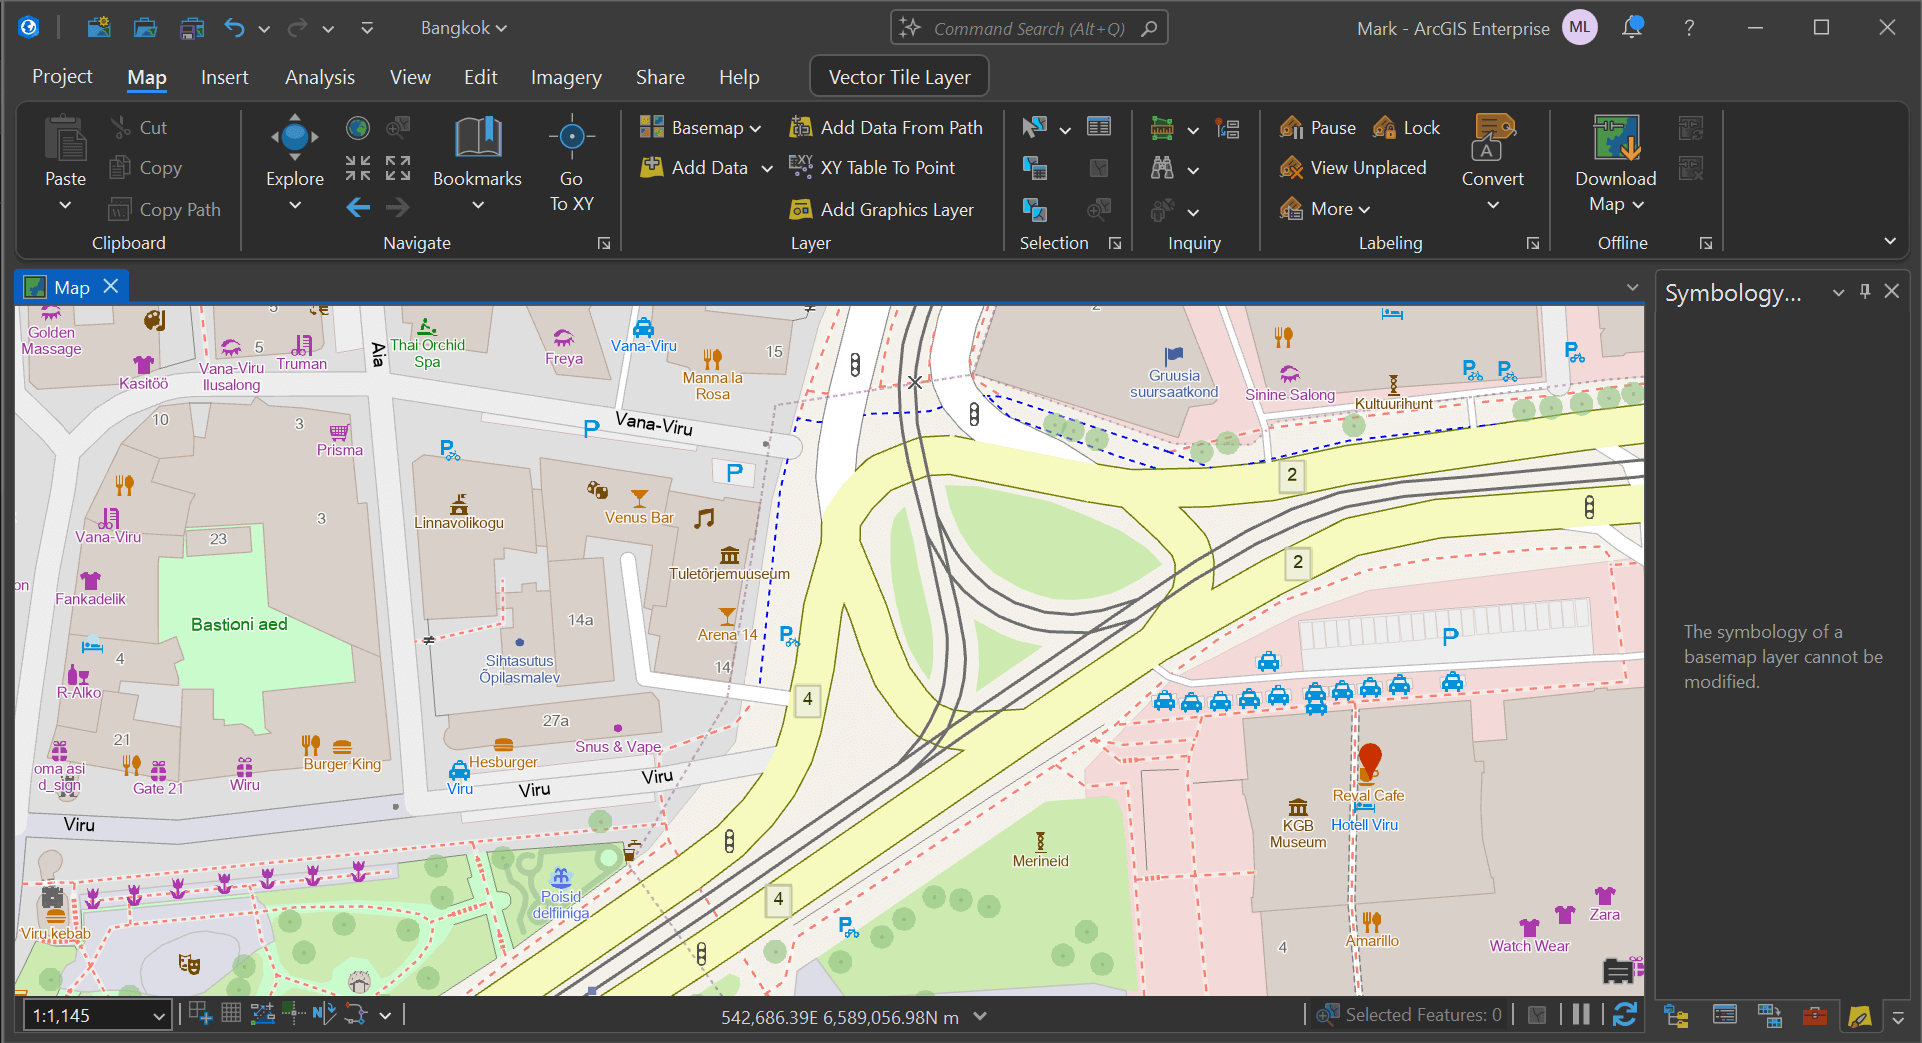Image resolution: width=1922 pixels, height=1043 pixels.
Task: Click the red toolbox icon at bottom right
Action: (x=1815, y=1017)
